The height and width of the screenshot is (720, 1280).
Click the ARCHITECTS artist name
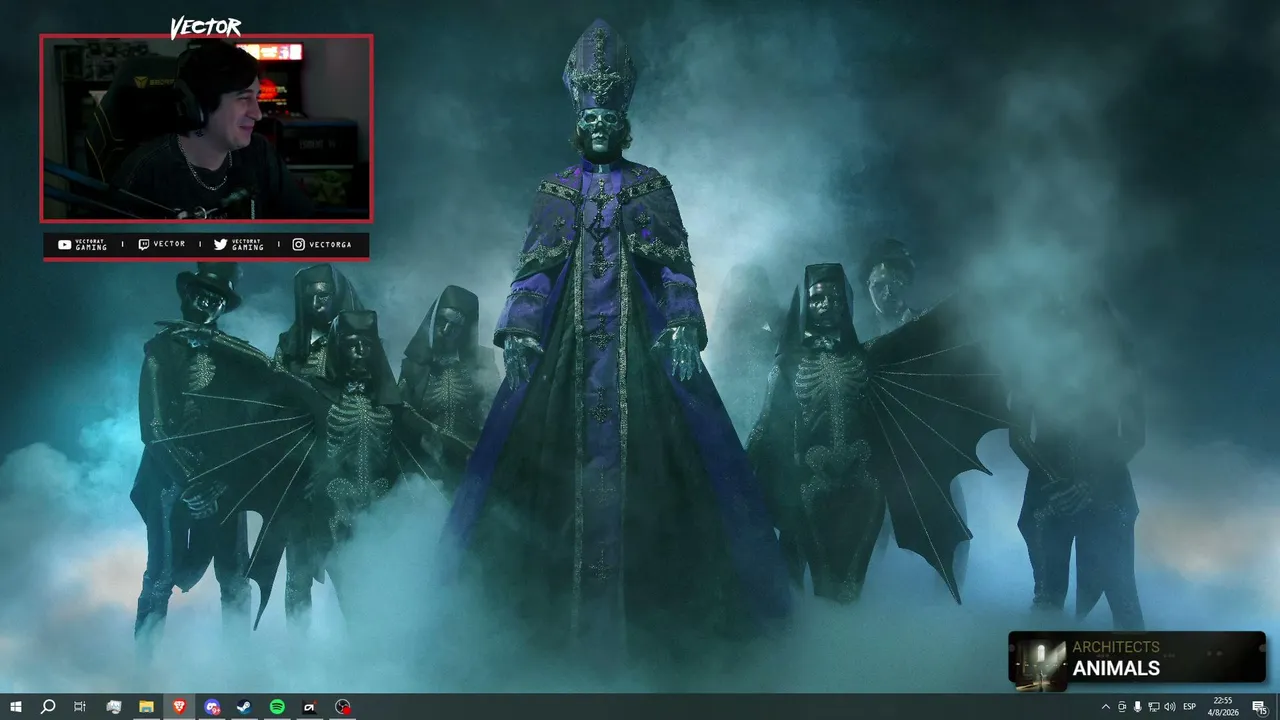point(1116,647)
